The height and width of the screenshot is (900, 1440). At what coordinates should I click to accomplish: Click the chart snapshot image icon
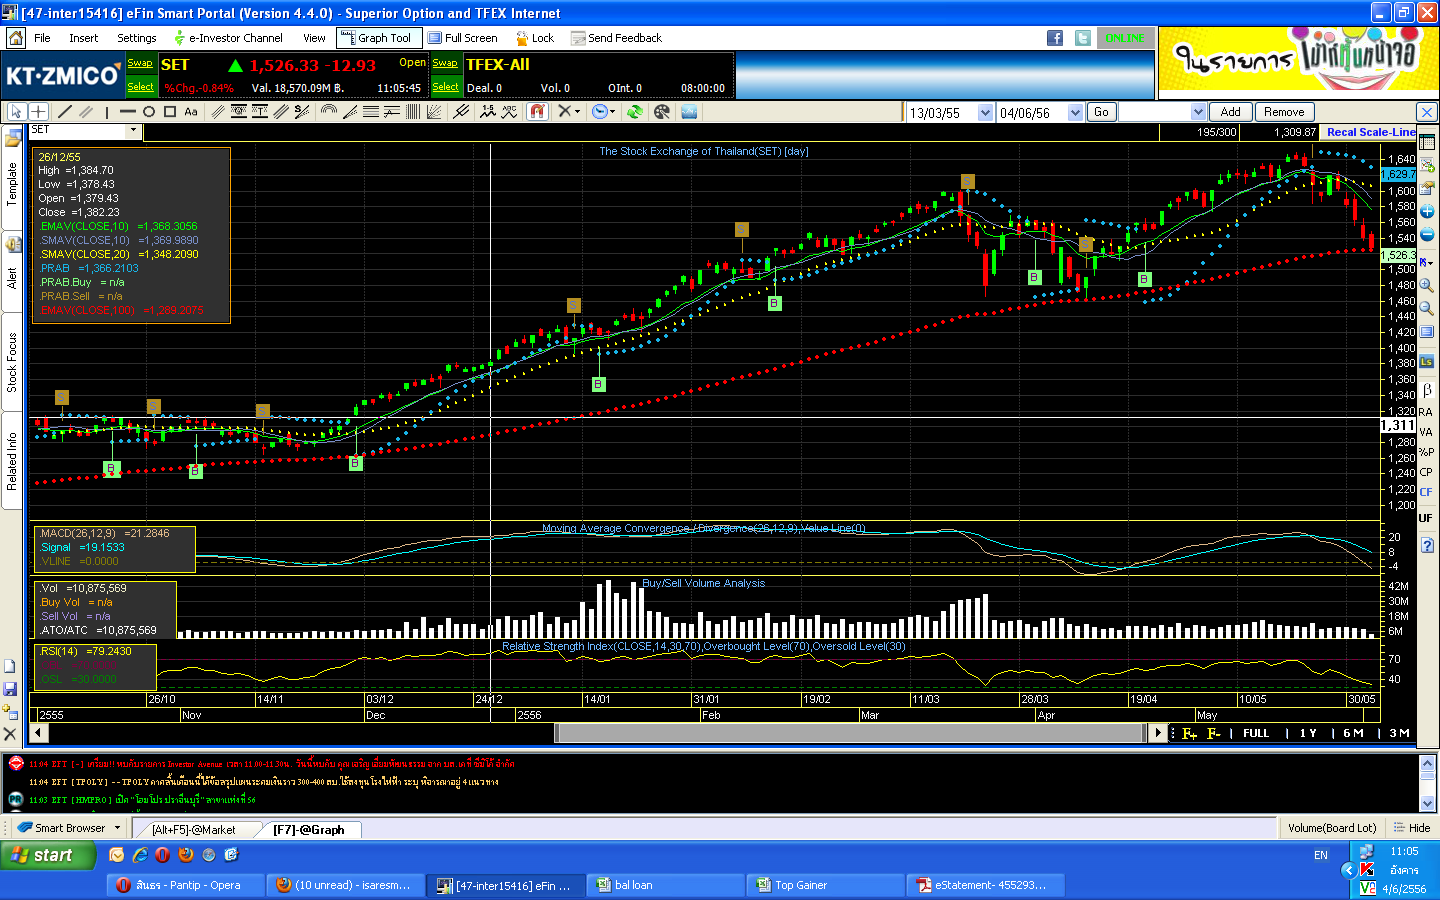pyautogui.click(x=689, y=112)
